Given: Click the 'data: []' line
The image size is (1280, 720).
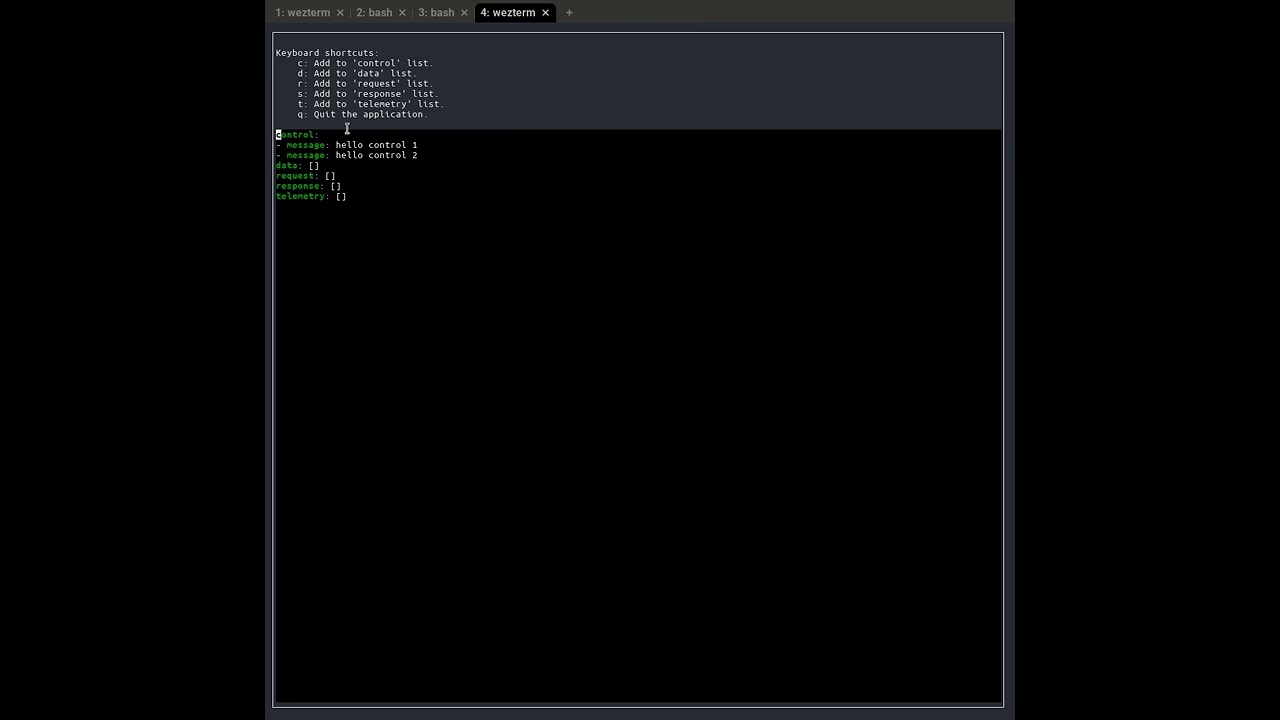Looking at the screenshot, I should pyautogui.click(x=298, y=166).
